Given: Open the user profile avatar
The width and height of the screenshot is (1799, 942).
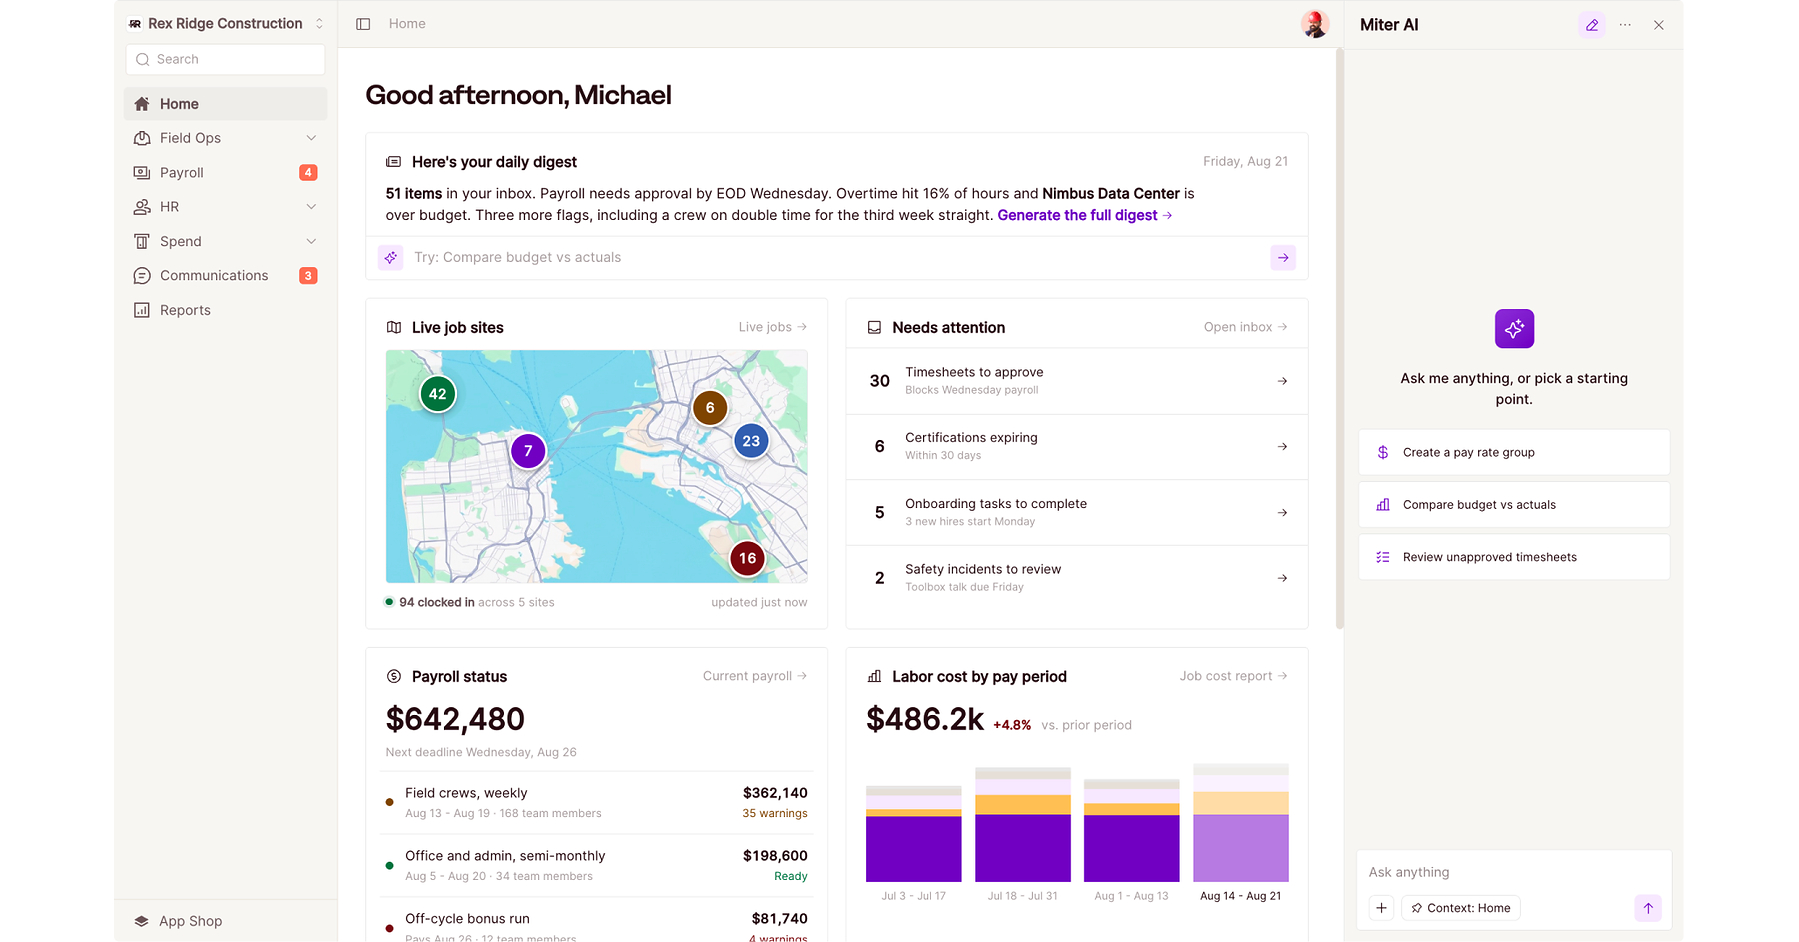Looking at the screenshot, I should point(1314,24).
